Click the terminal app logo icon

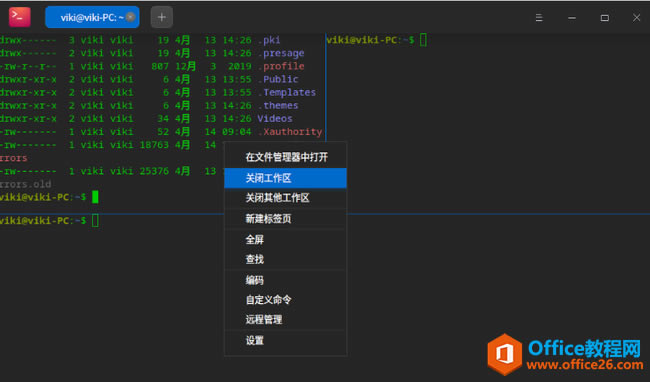[x=20, y=17]
